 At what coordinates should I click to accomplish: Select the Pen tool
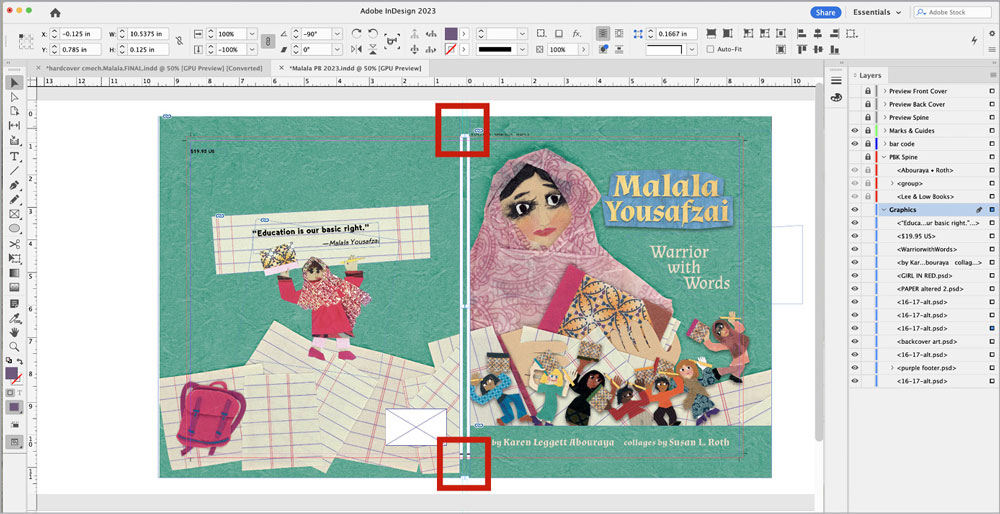point(14,185)
